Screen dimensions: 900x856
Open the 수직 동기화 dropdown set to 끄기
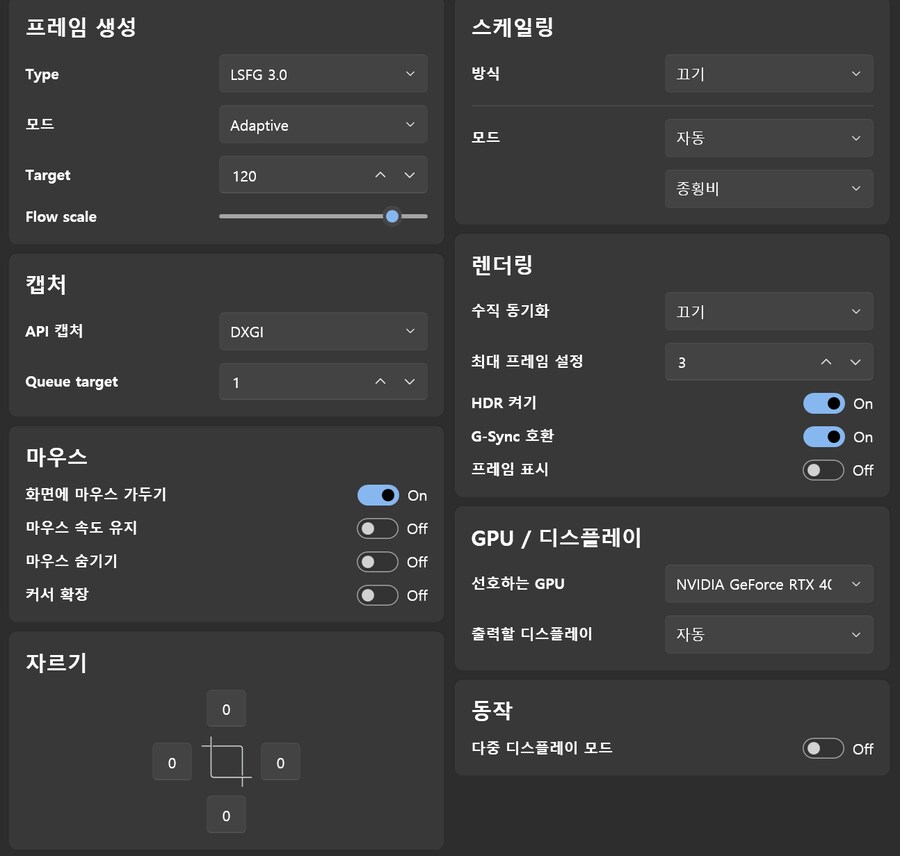pos(768,311)
